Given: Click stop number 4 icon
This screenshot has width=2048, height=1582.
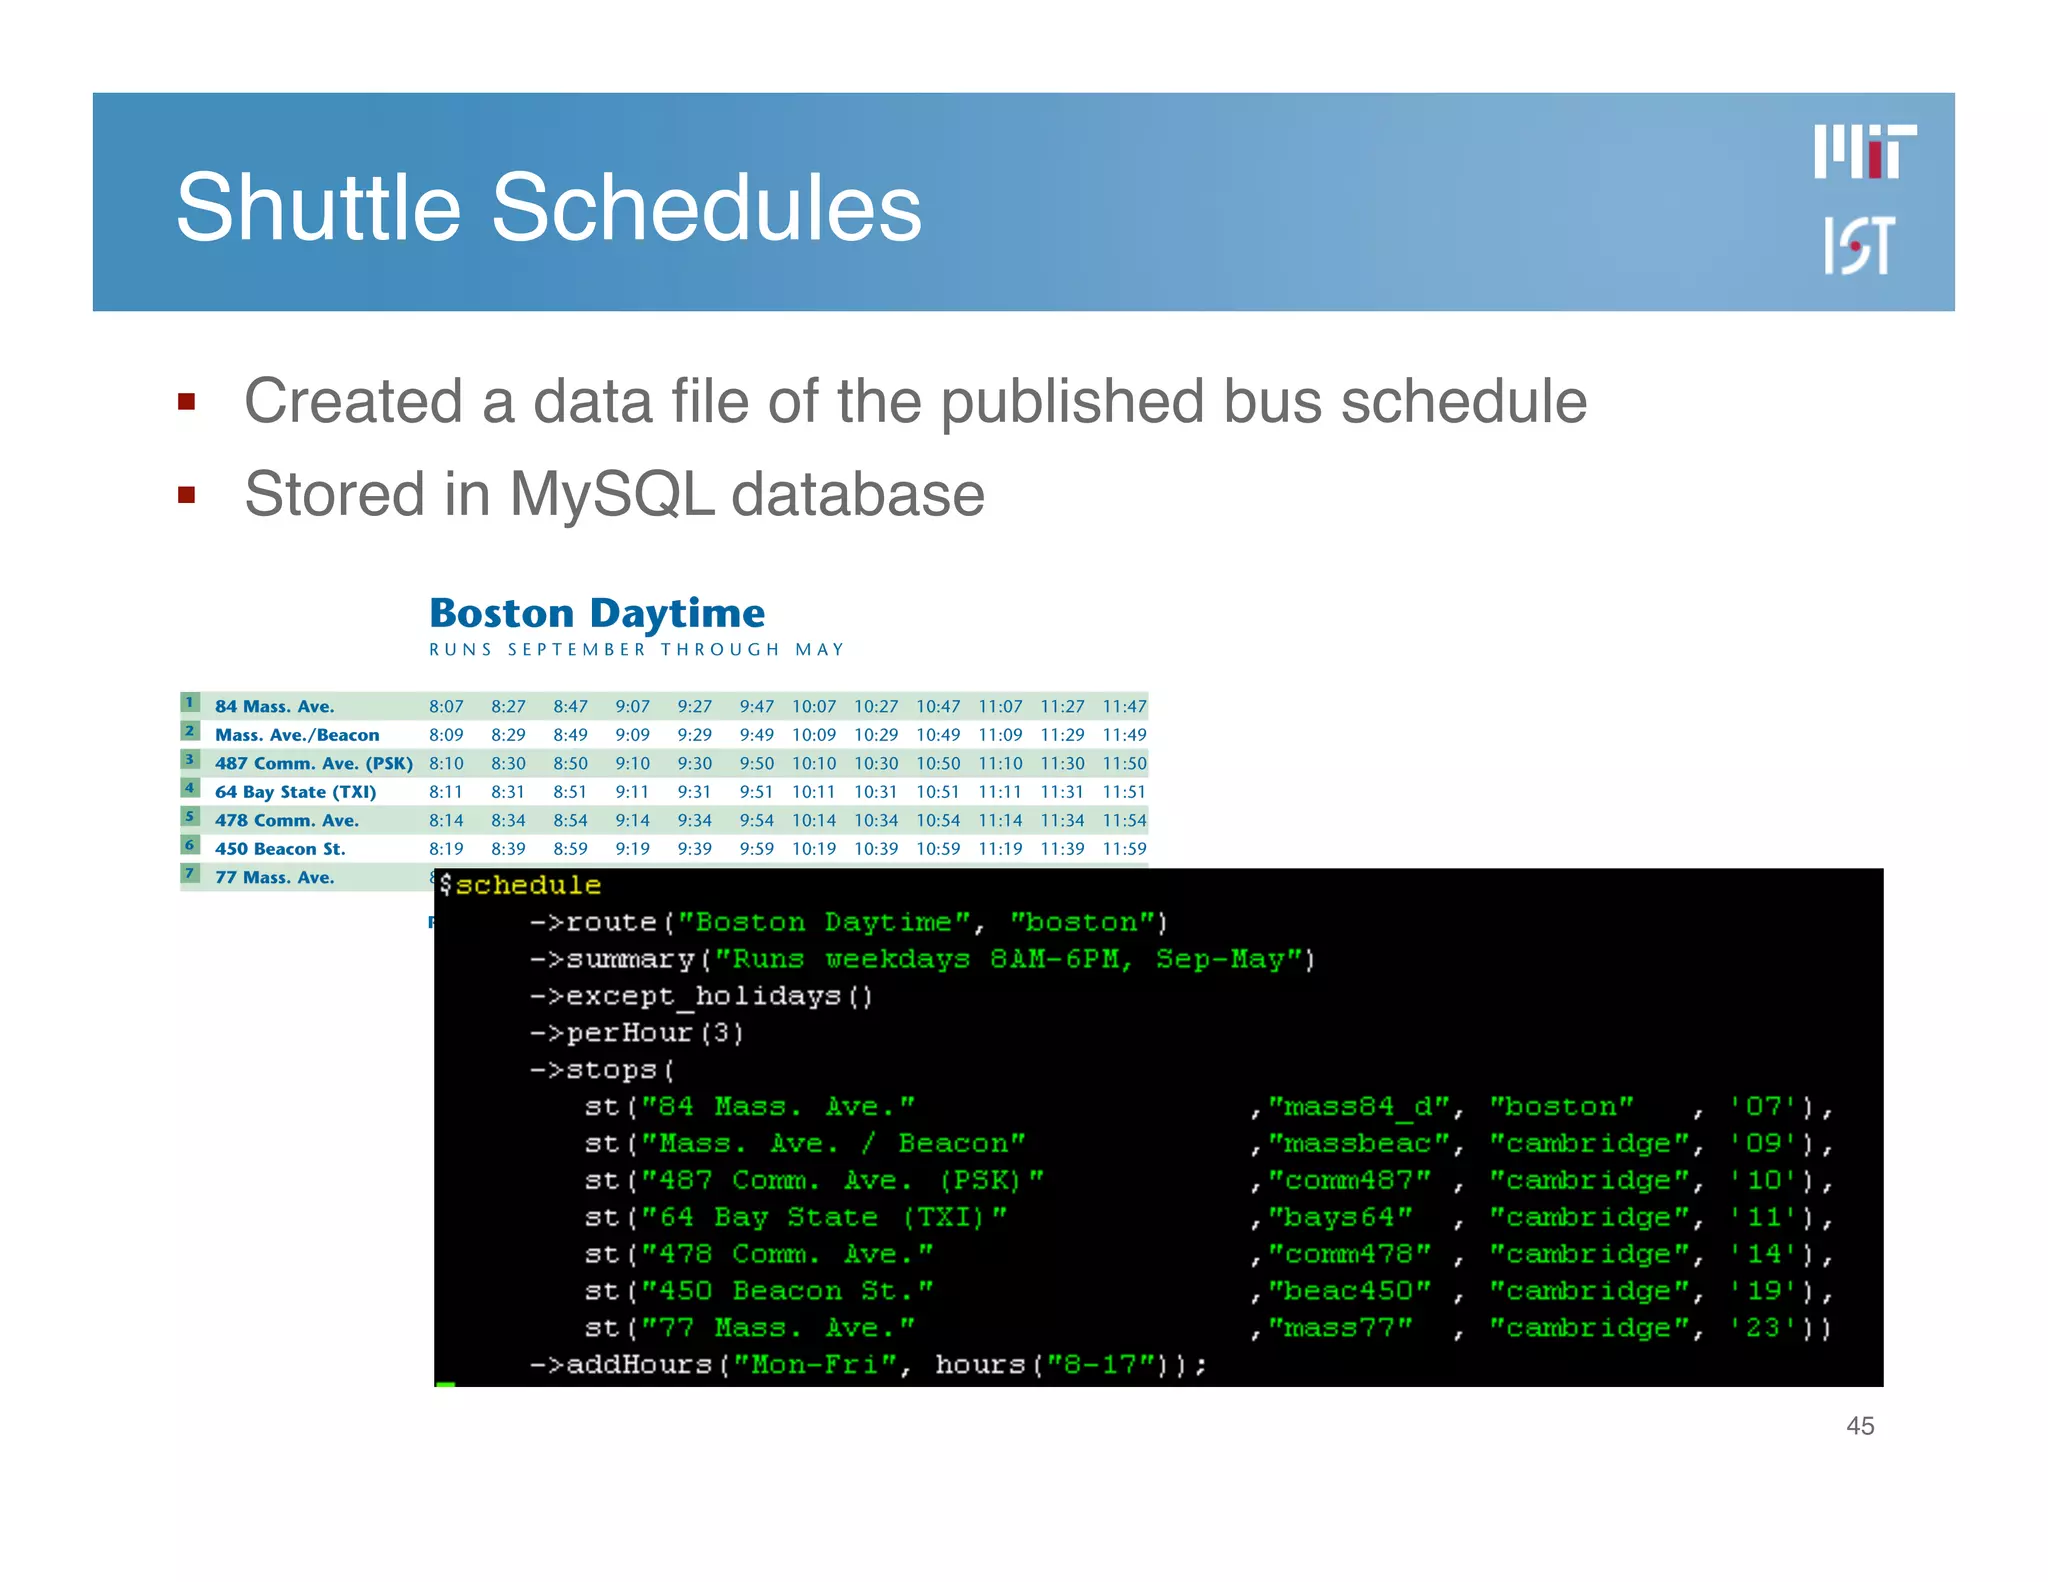Looking at the screenshot, I should click(190, 788).
